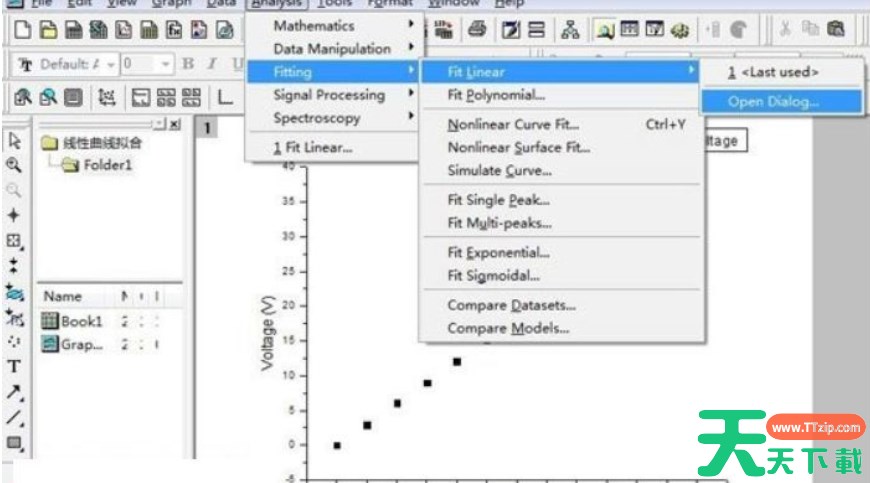Select the Rectangle drawing tool
This screenshot has height=483, width=870.
click(x=14, y=443)
